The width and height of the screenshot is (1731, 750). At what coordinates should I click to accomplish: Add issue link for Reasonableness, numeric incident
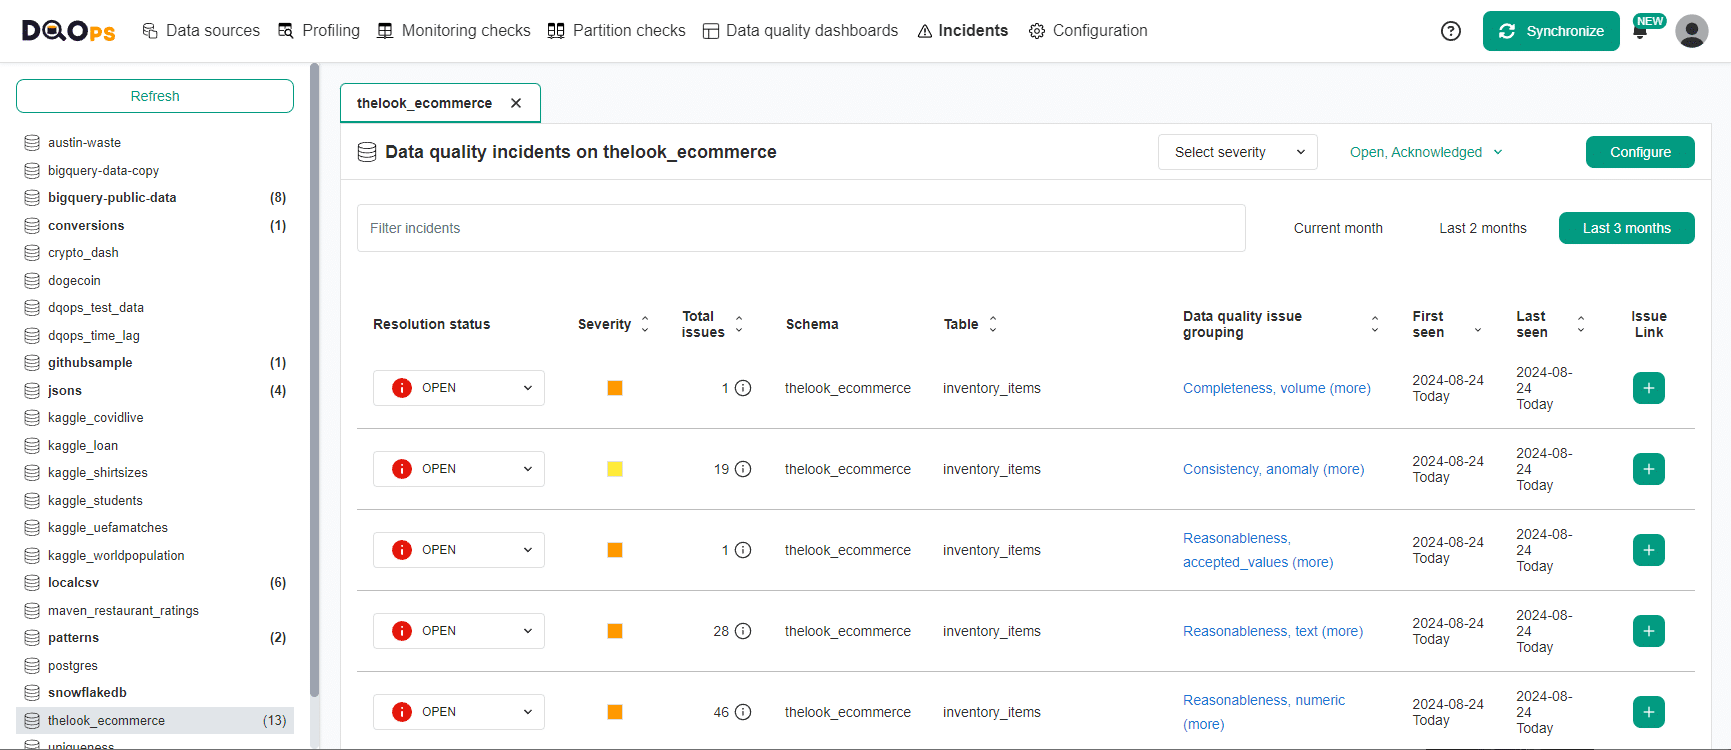(1649, 712)
